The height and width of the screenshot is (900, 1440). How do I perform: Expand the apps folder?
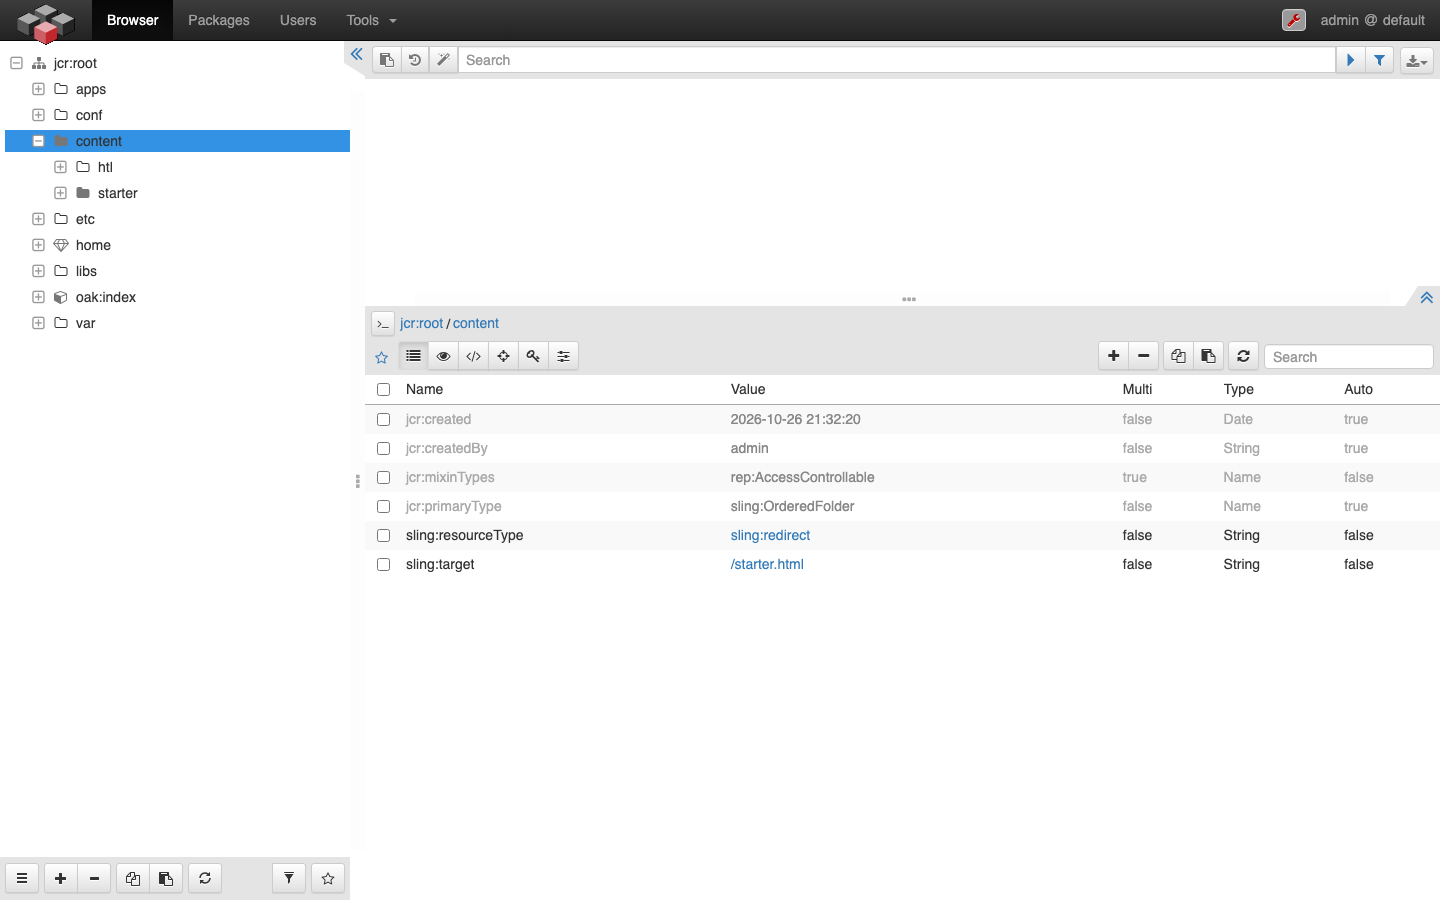[38, 89]
